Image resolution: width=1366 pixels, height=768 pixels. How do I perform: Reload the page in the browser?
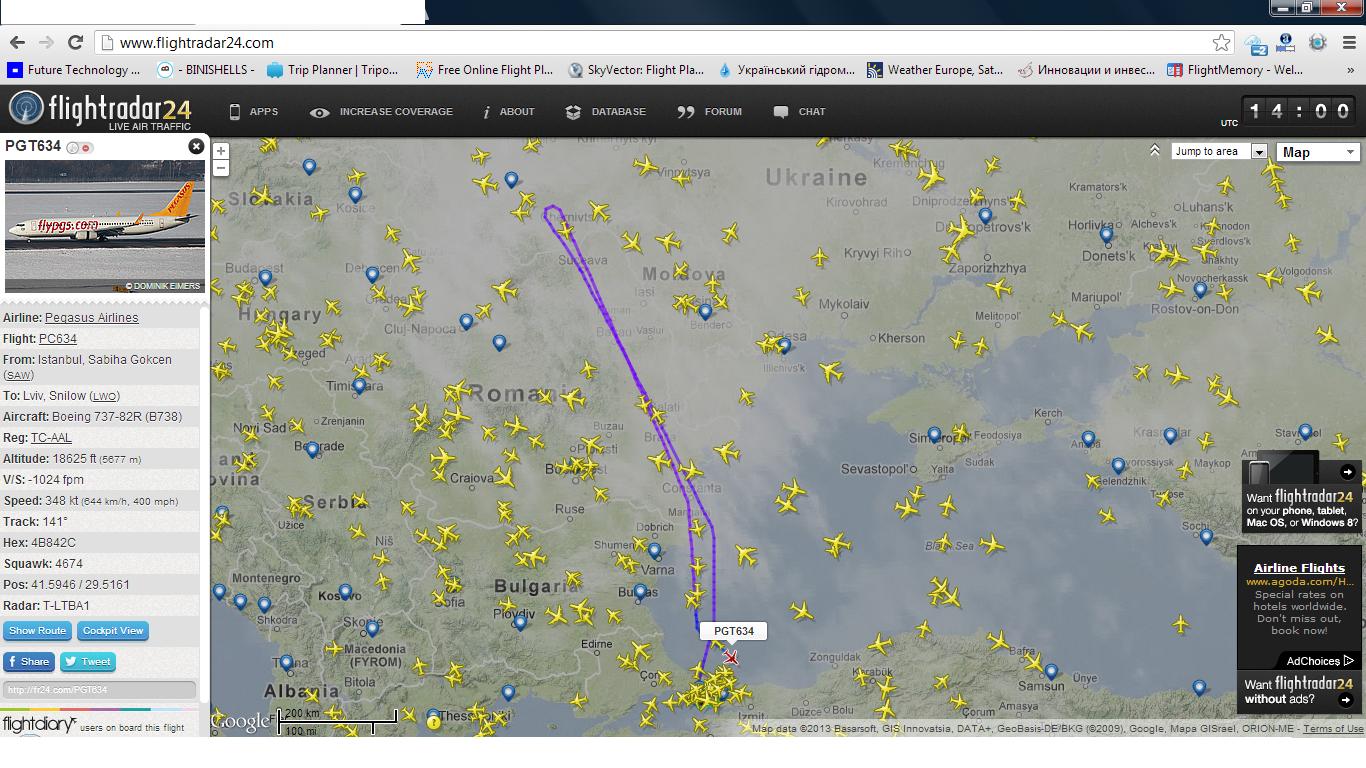75,42
